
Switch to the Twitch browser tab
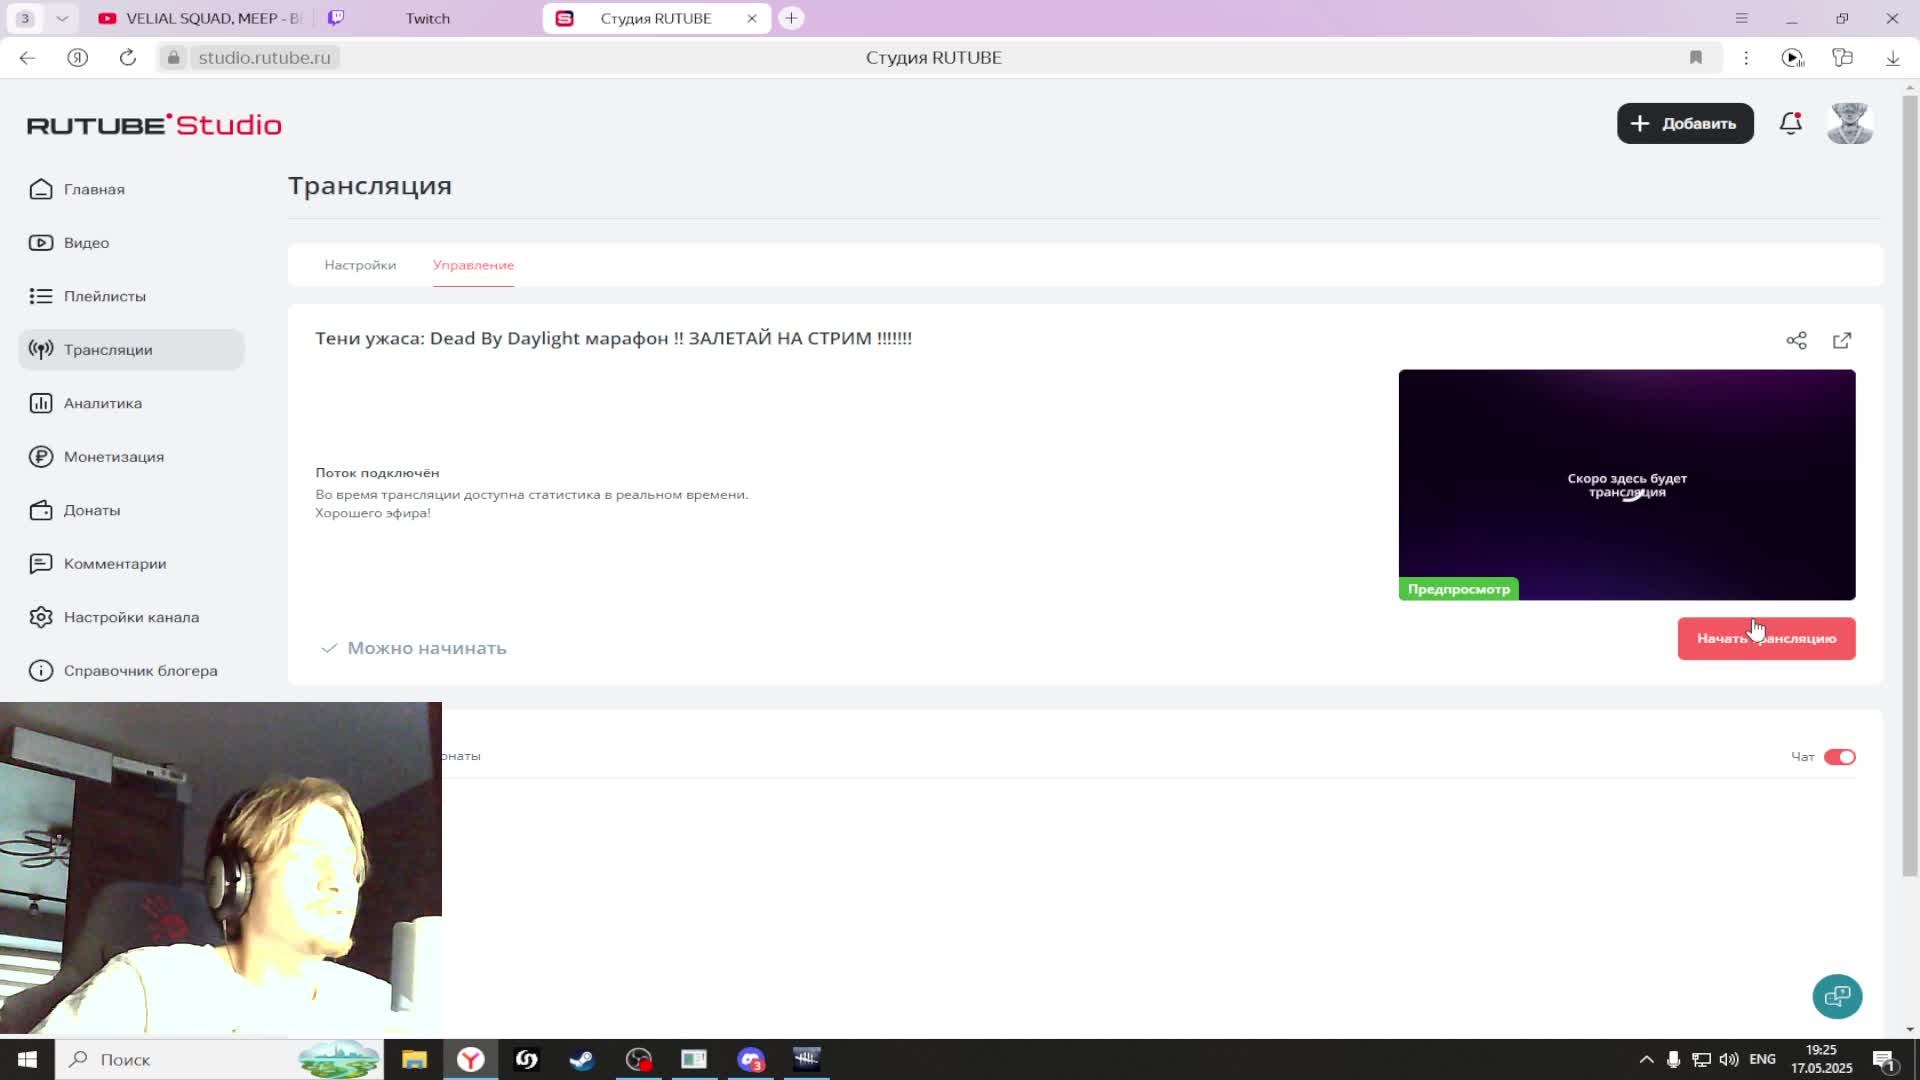pos(428,18)
